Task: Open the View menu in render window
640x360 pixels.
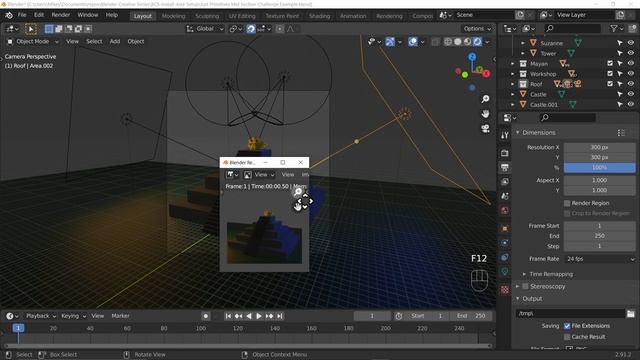Action: [x=287, y=175]
